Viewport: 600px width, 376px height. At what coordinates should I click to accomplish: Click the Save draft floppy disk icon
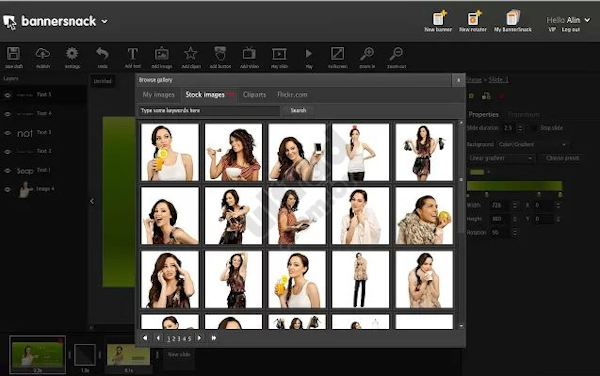(x=13, y=54)
